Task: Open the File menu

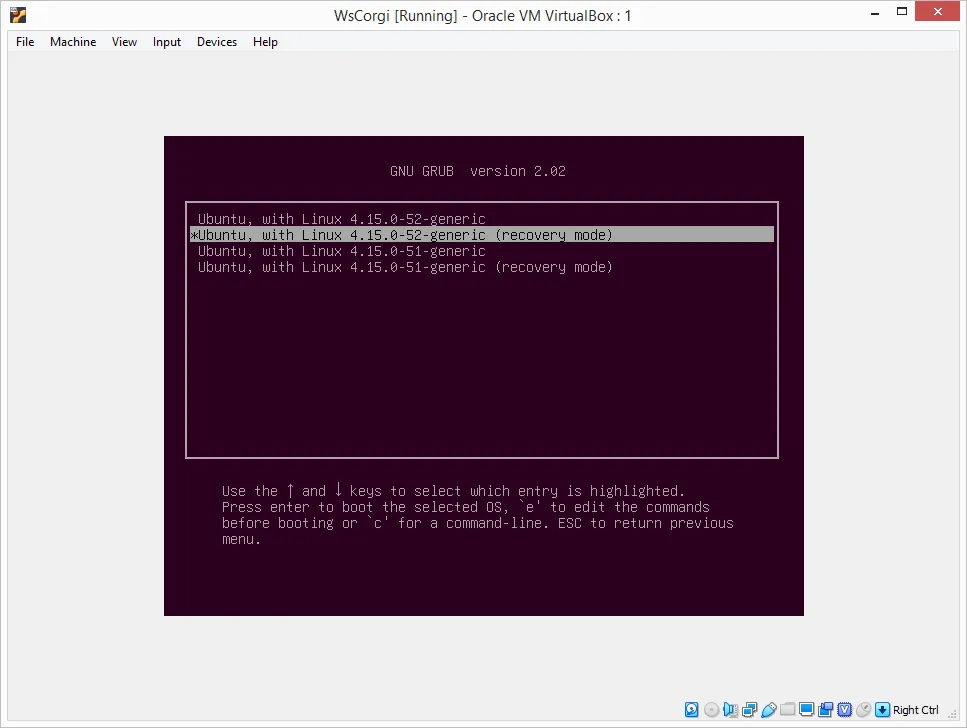Action: (x=25, y=41)
